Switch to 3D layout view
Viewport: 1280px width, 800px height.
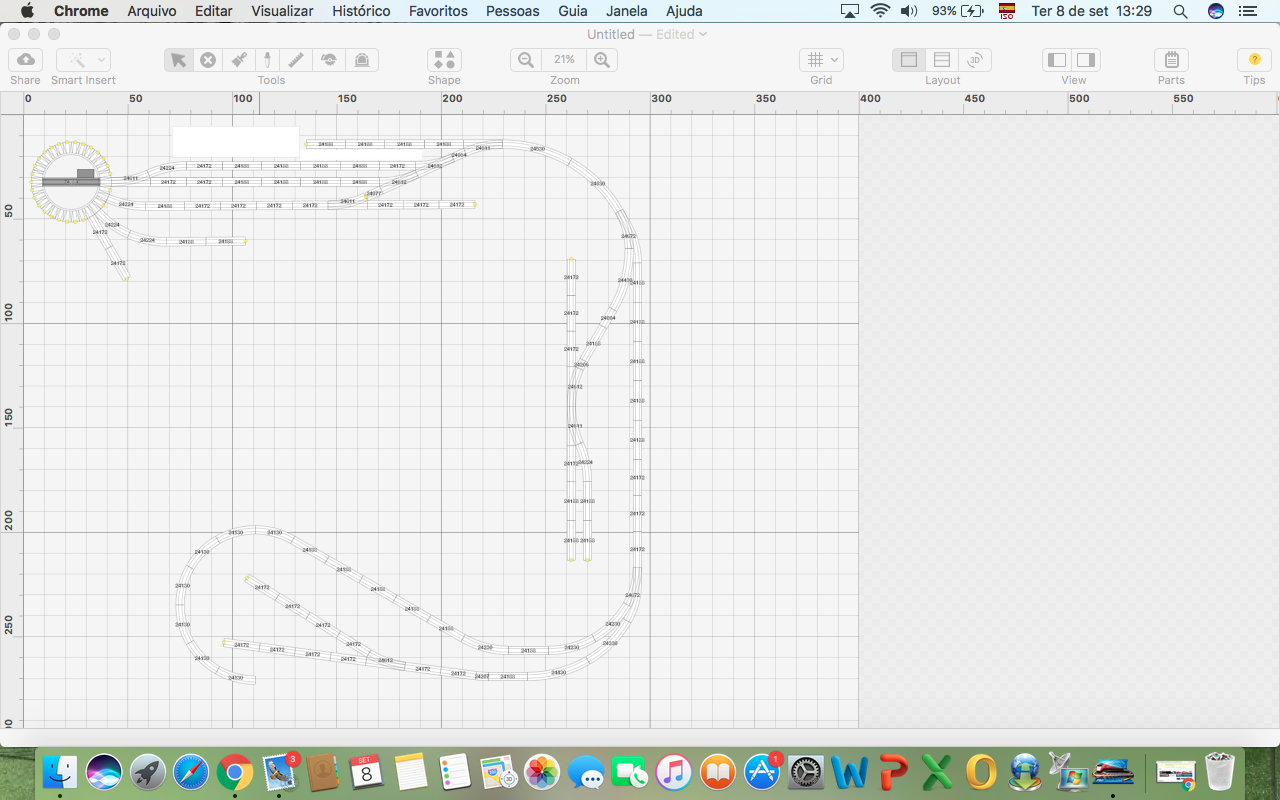(x=975, y=60)
